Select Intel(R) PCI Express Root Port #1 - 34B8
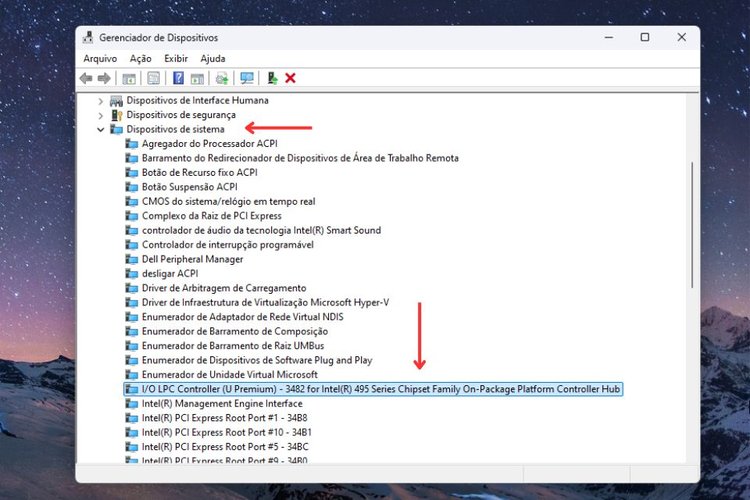The width and height of the screenshot is (750, 500). click(224, 418)
